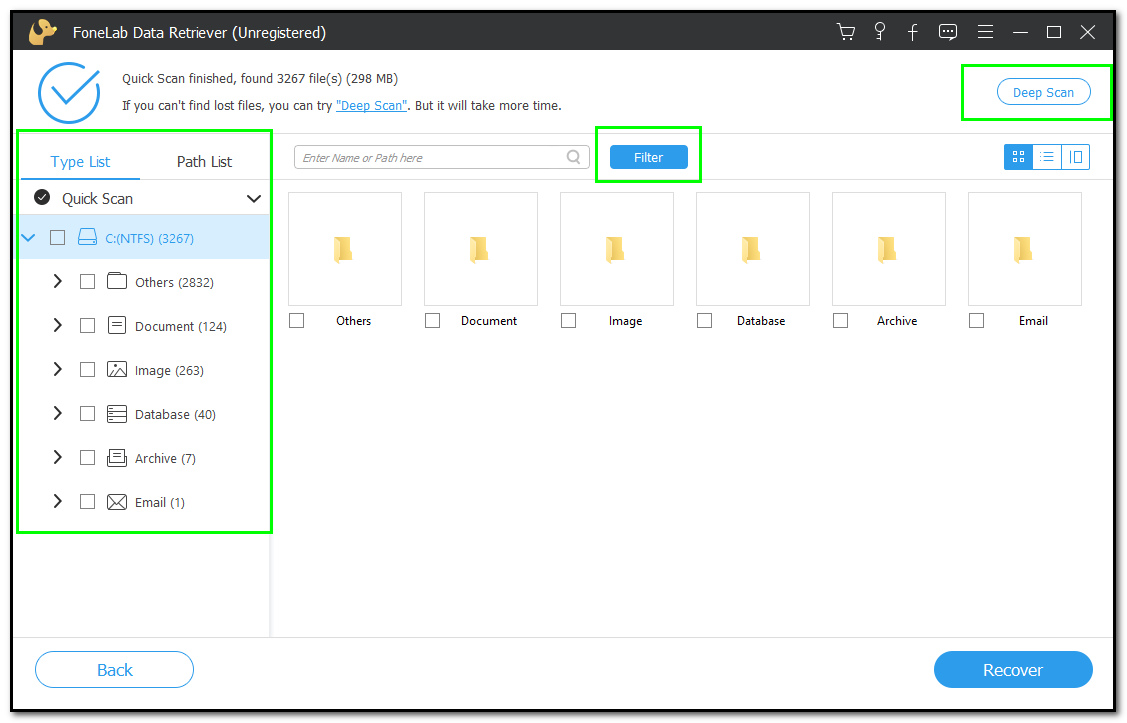The height and width of the screenshot is (723, 1127).
Task: Select the Document (124) tree label
Action: pos(181,326)
